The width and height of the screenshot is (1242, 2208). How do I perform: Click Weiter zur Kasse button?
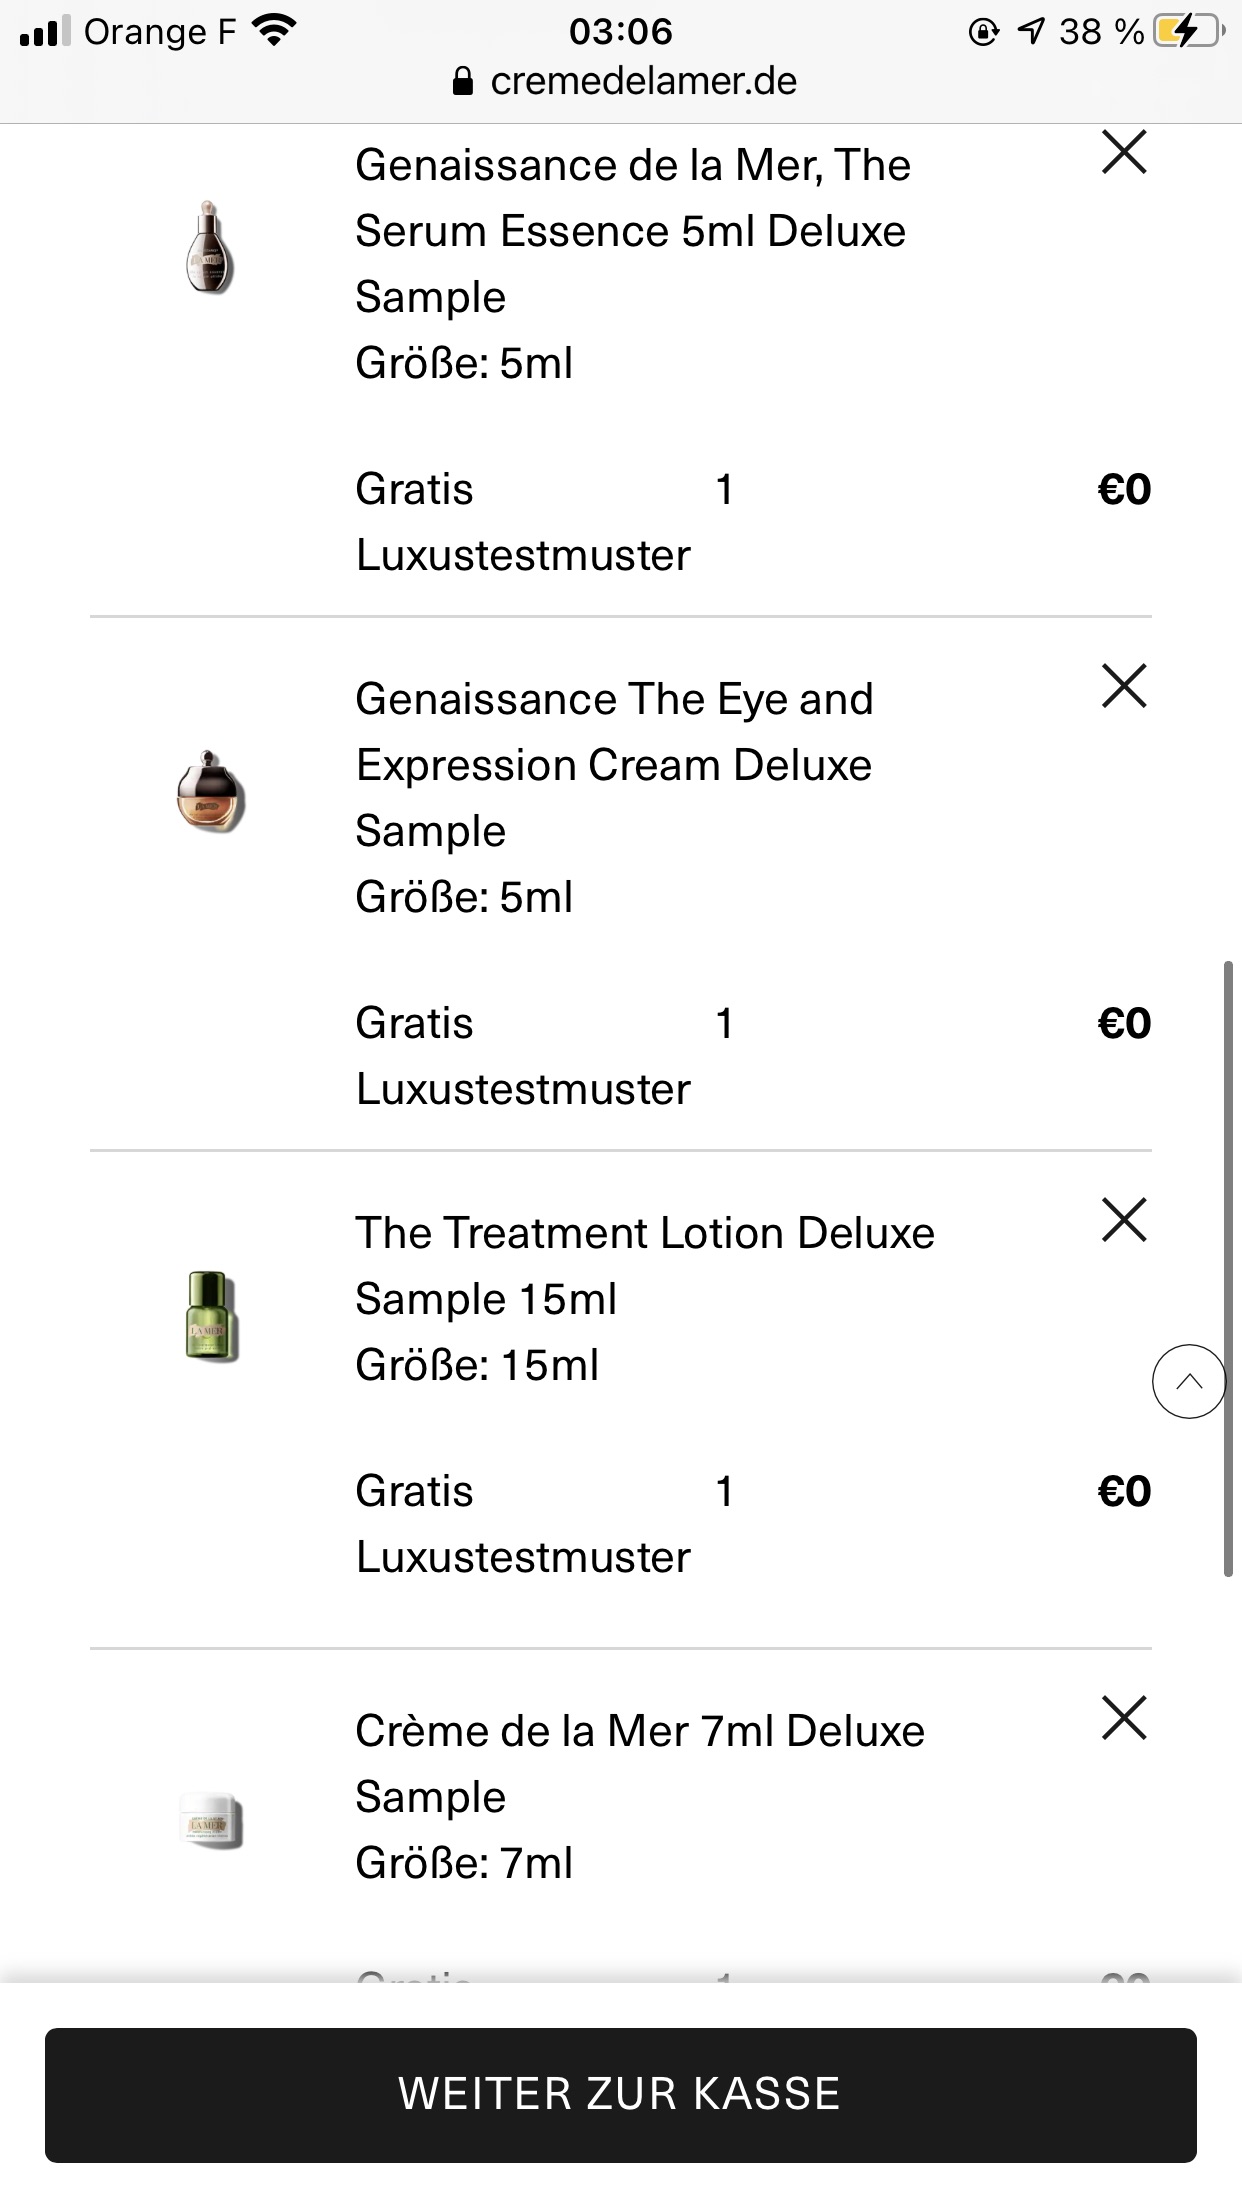point(621,2093)
